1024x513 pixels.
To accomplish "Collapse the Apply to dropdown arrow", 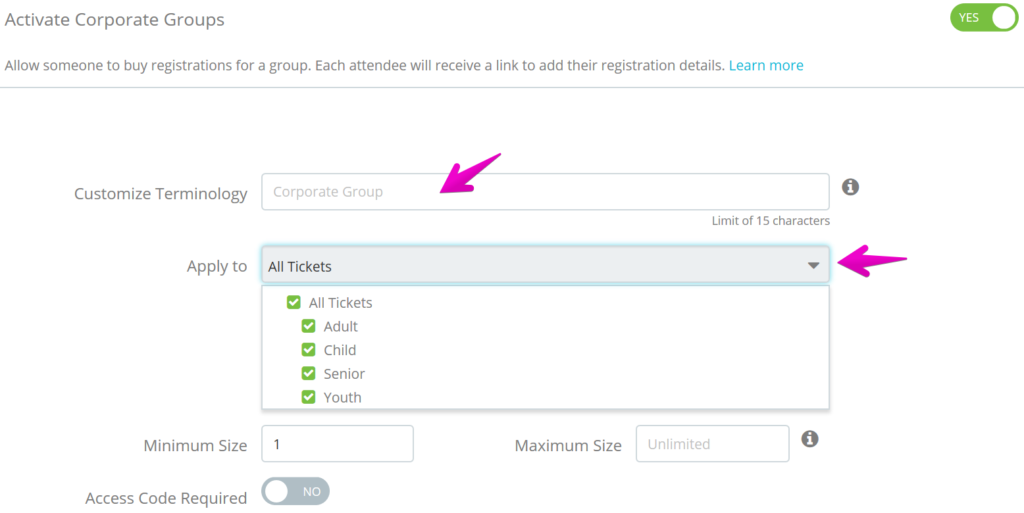I will [813, 266].
